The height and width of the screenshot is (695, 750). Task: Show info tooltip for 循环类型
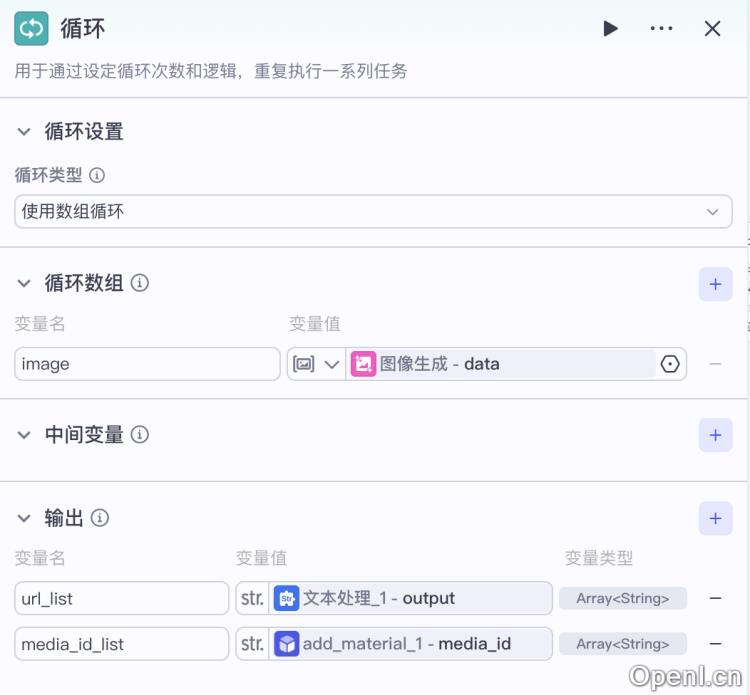[x=97, y=175]
